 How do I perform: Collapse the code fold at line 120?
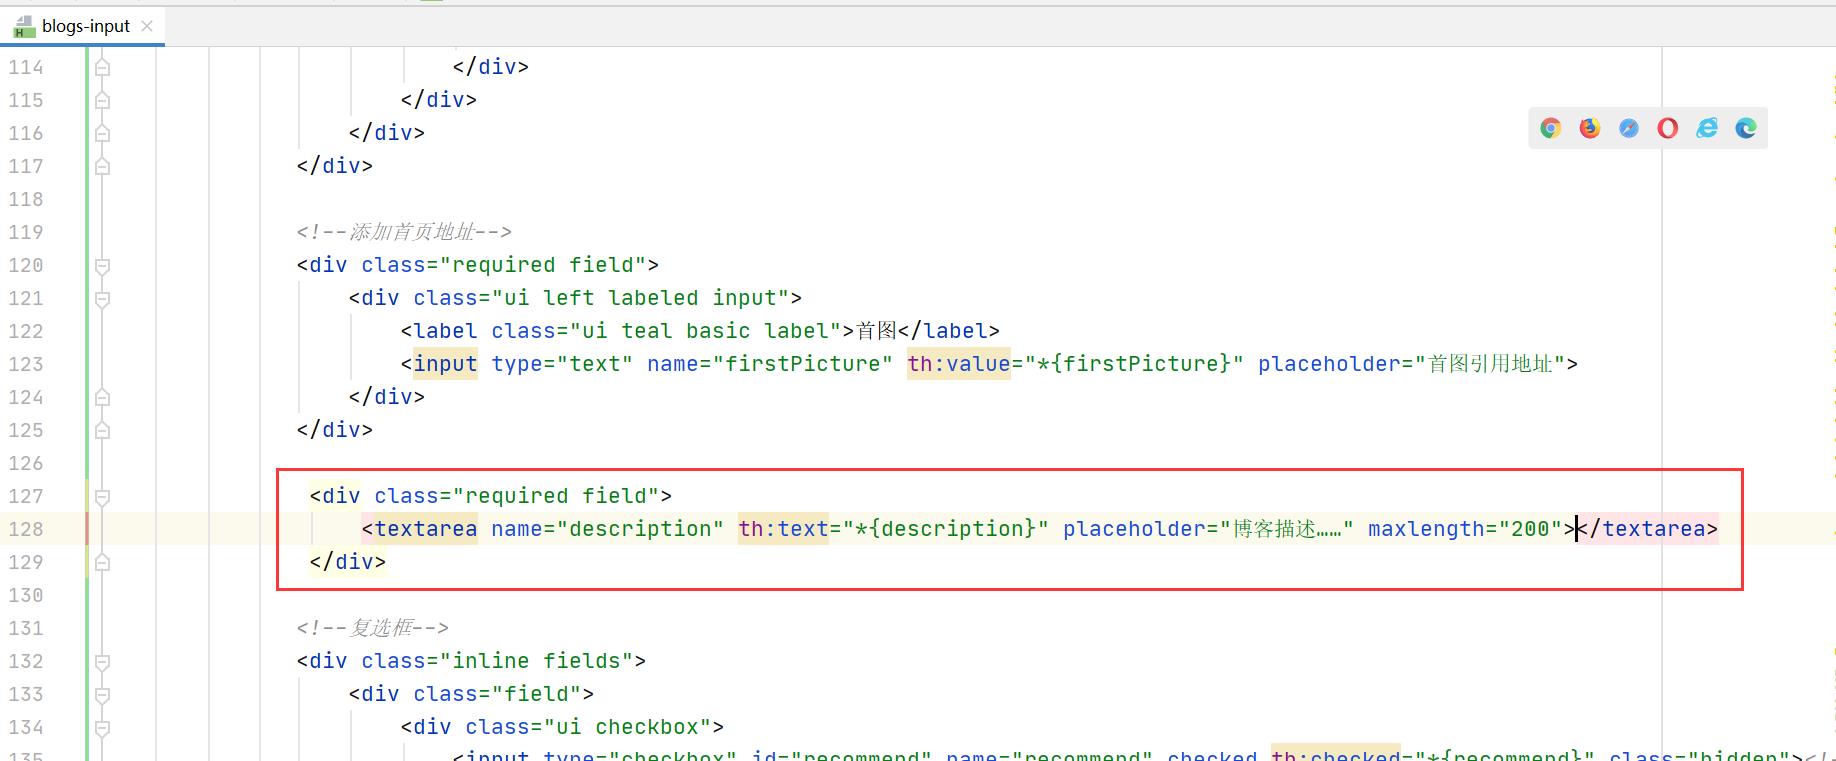(x=102, y=266)
